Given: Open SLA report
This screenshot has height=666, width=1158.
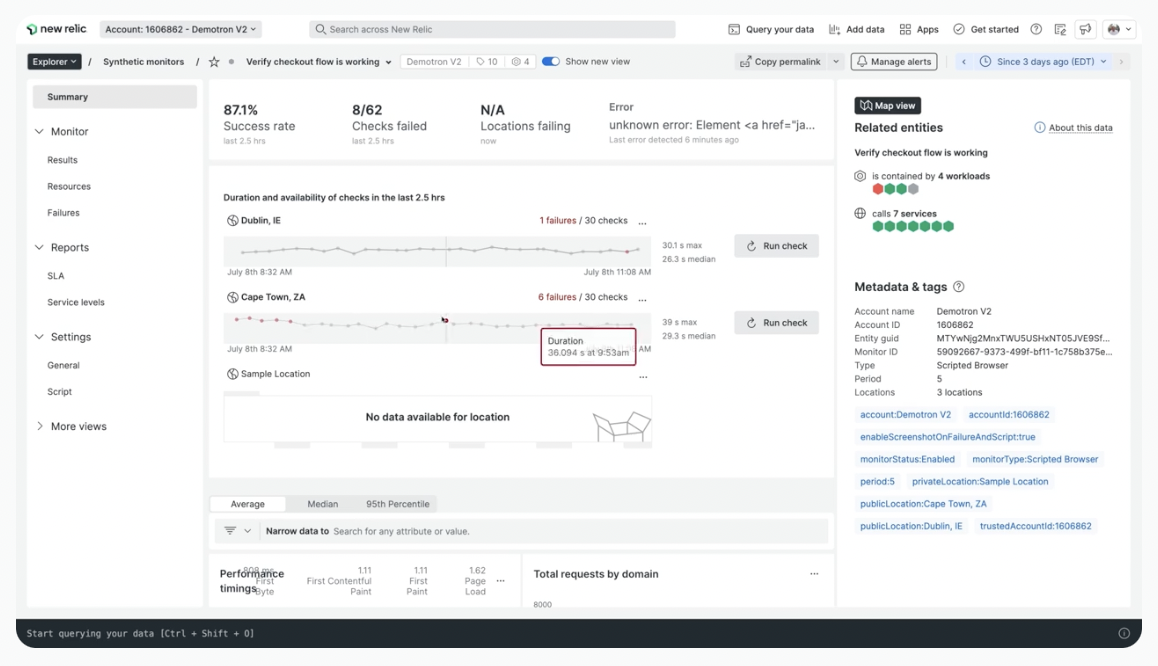Looking at the screenshot, I should (55, 276).
